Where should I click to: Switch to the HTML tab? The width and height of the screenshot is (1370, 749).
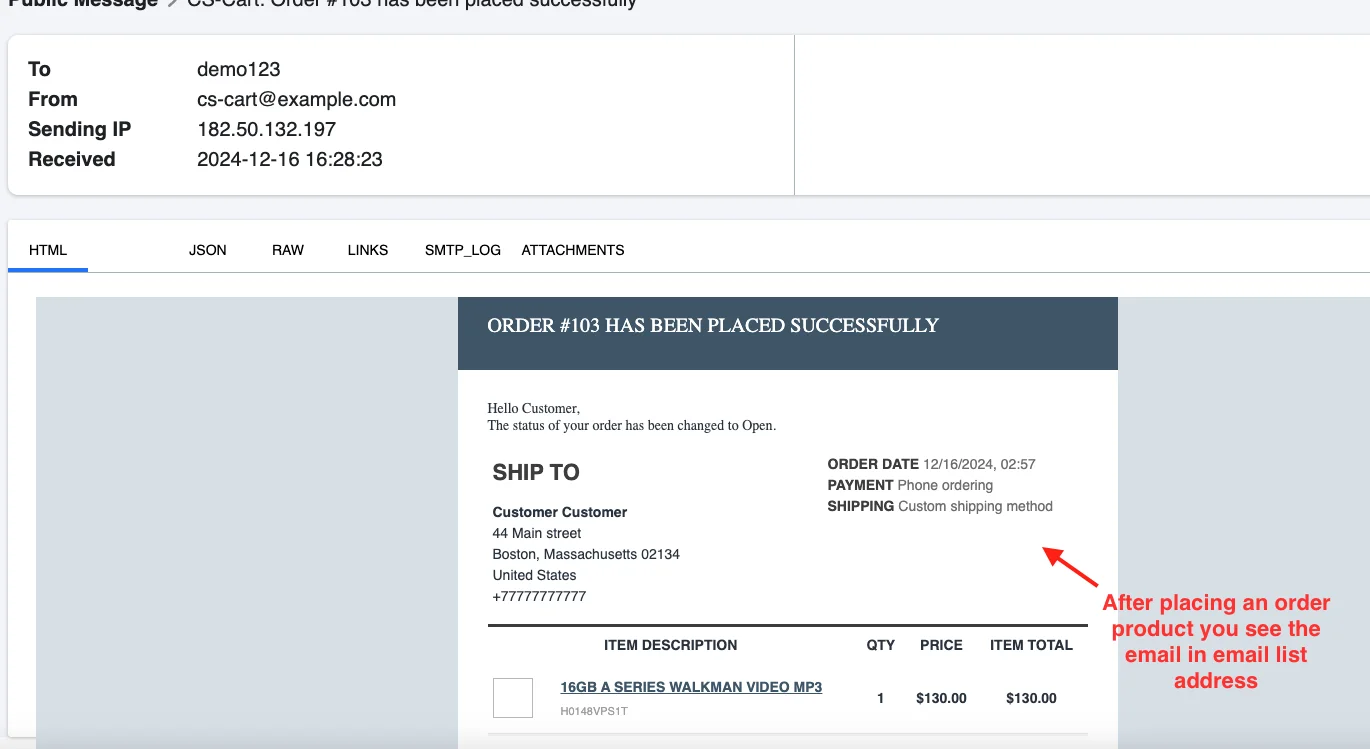tap(48, 250)
